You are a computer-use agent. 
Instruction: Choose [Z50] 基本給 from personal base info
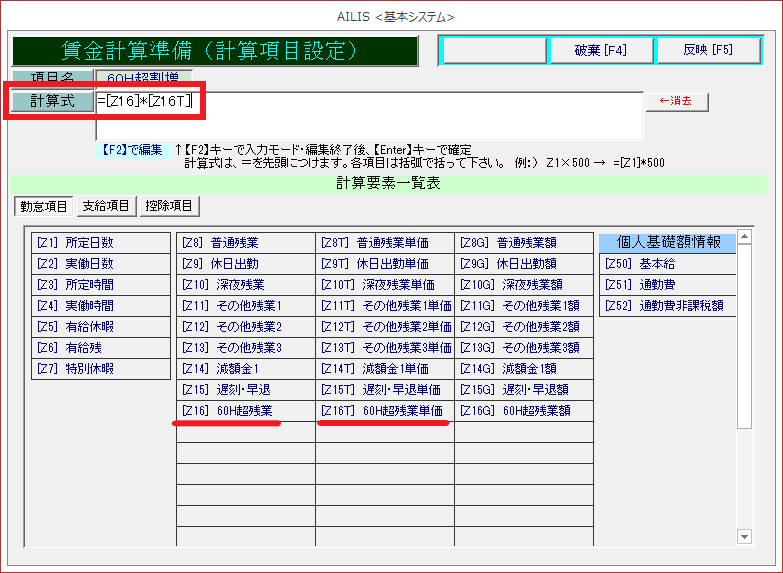click(x=667, y=264)
